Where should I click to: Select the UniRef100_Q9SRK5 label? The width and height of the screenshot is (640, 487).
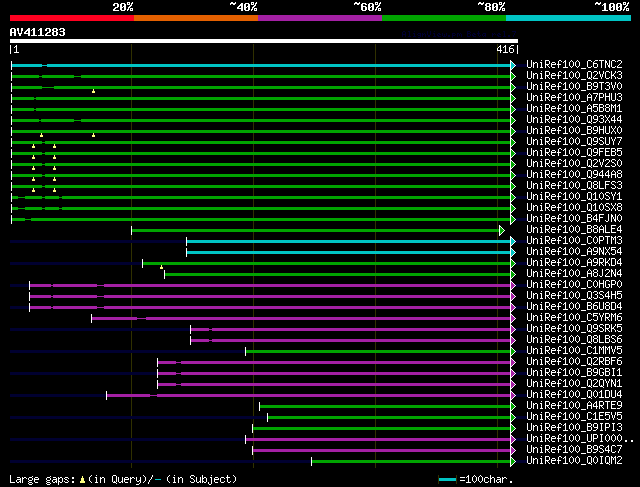point(574,329)
